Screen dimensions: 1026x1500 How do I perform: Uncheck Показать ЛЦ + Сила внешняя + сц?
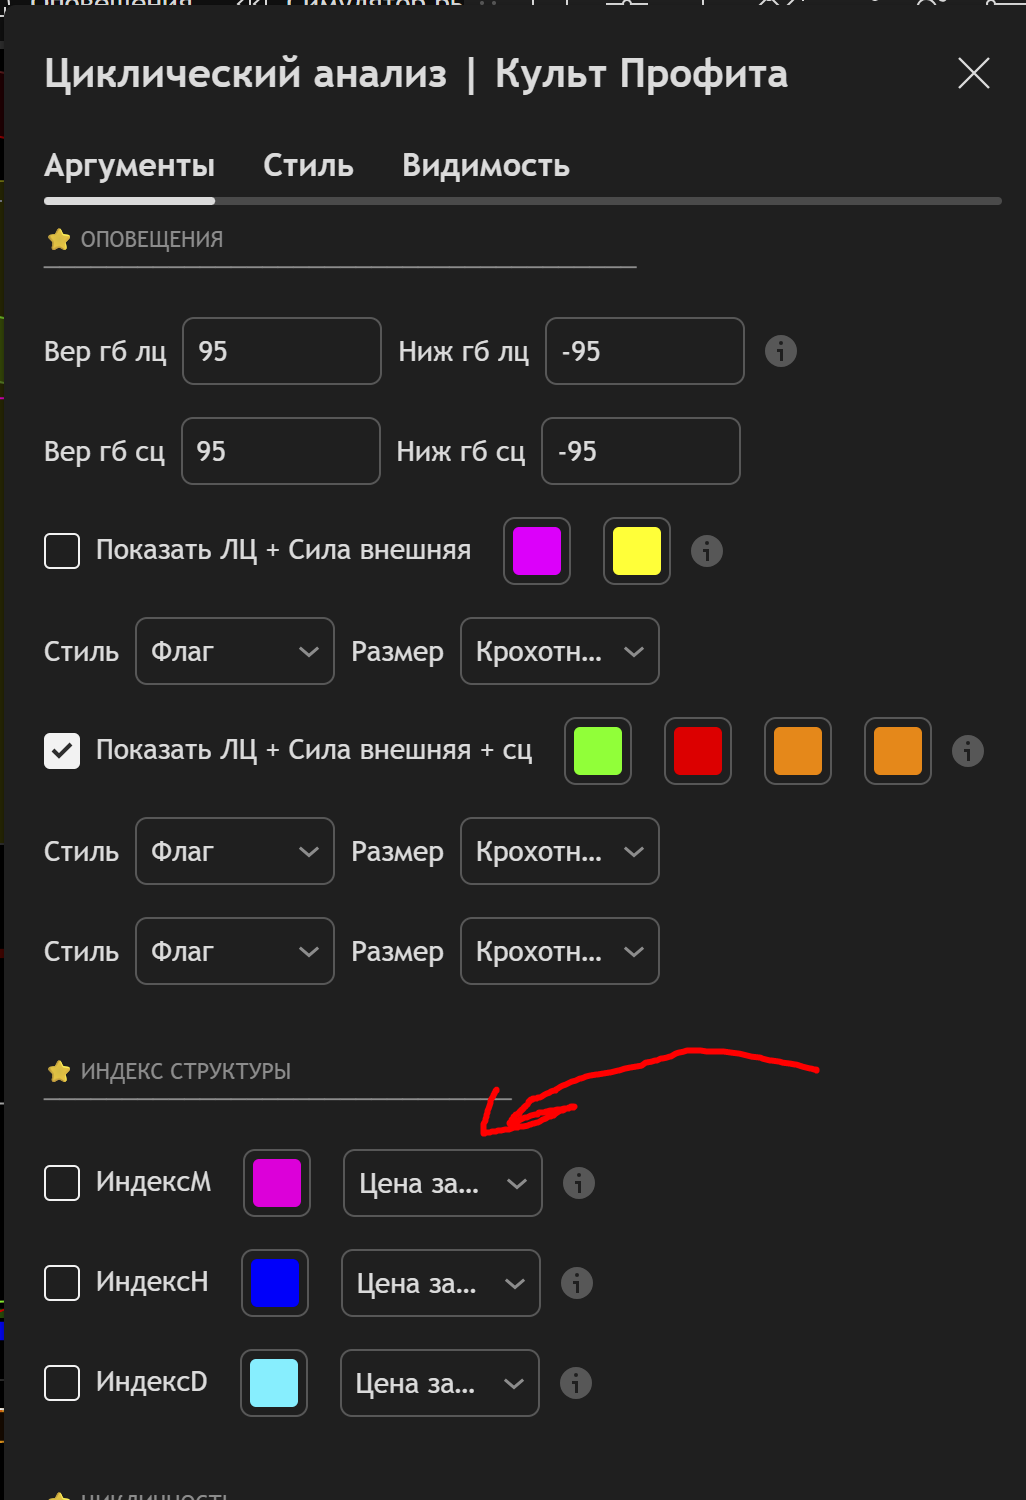(62, 751)
